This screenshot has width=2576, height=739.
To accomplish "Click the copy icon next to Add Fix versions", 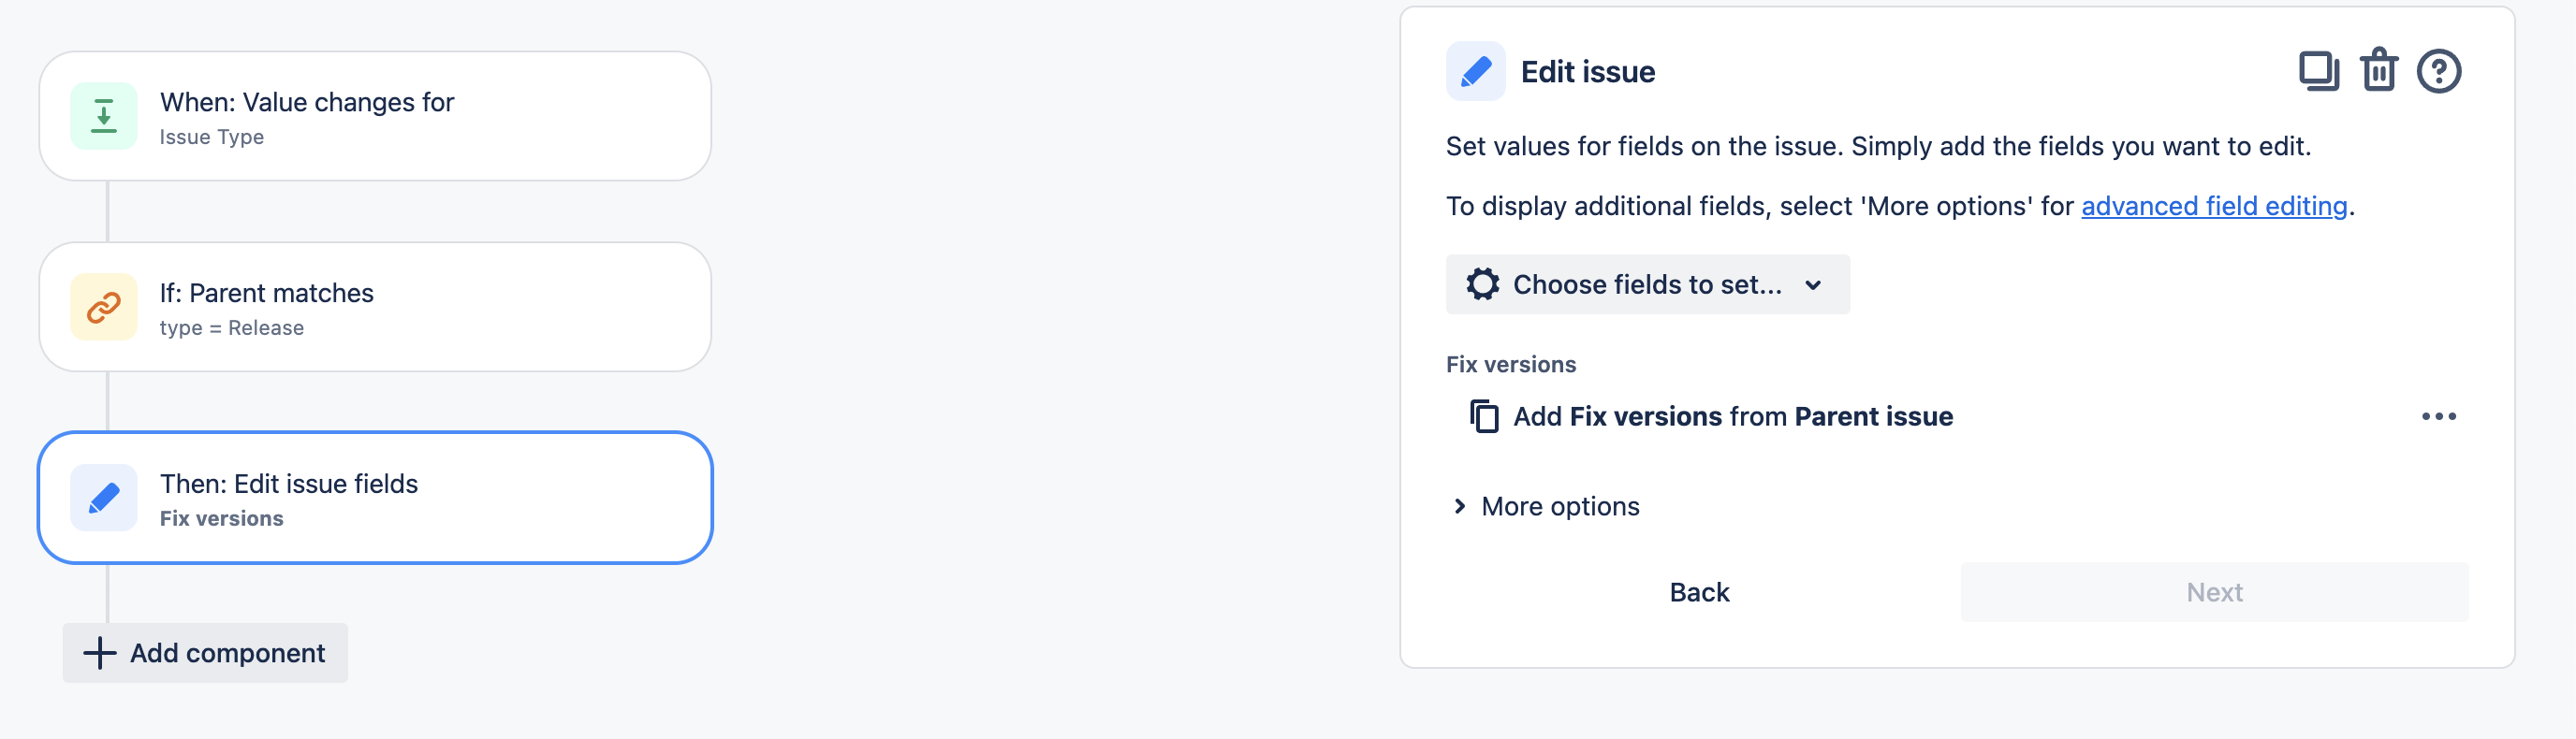I will pos(1484,416).
